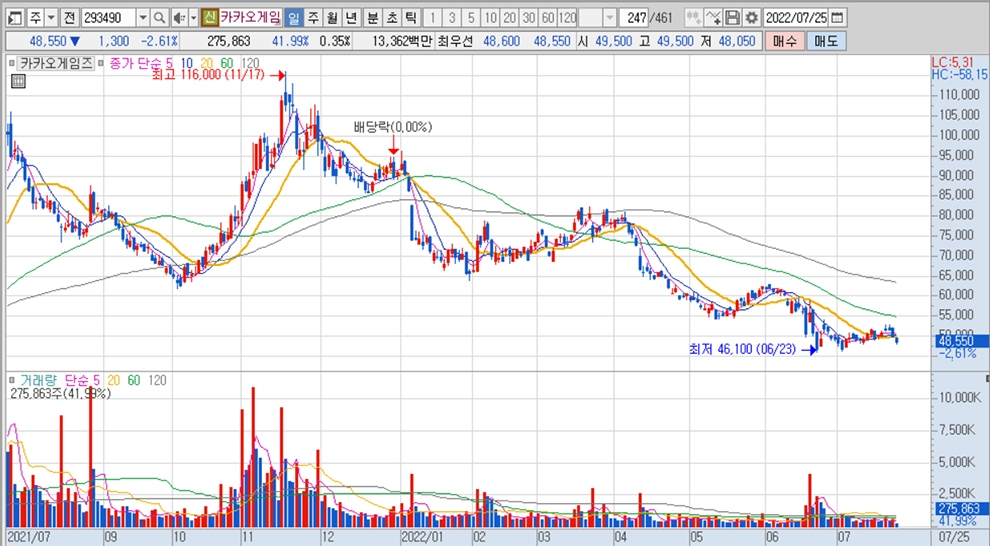The height and width of the screenshot is (546, 990).
Task: Open chart settings gear icon
Action: tap(751, 18)
